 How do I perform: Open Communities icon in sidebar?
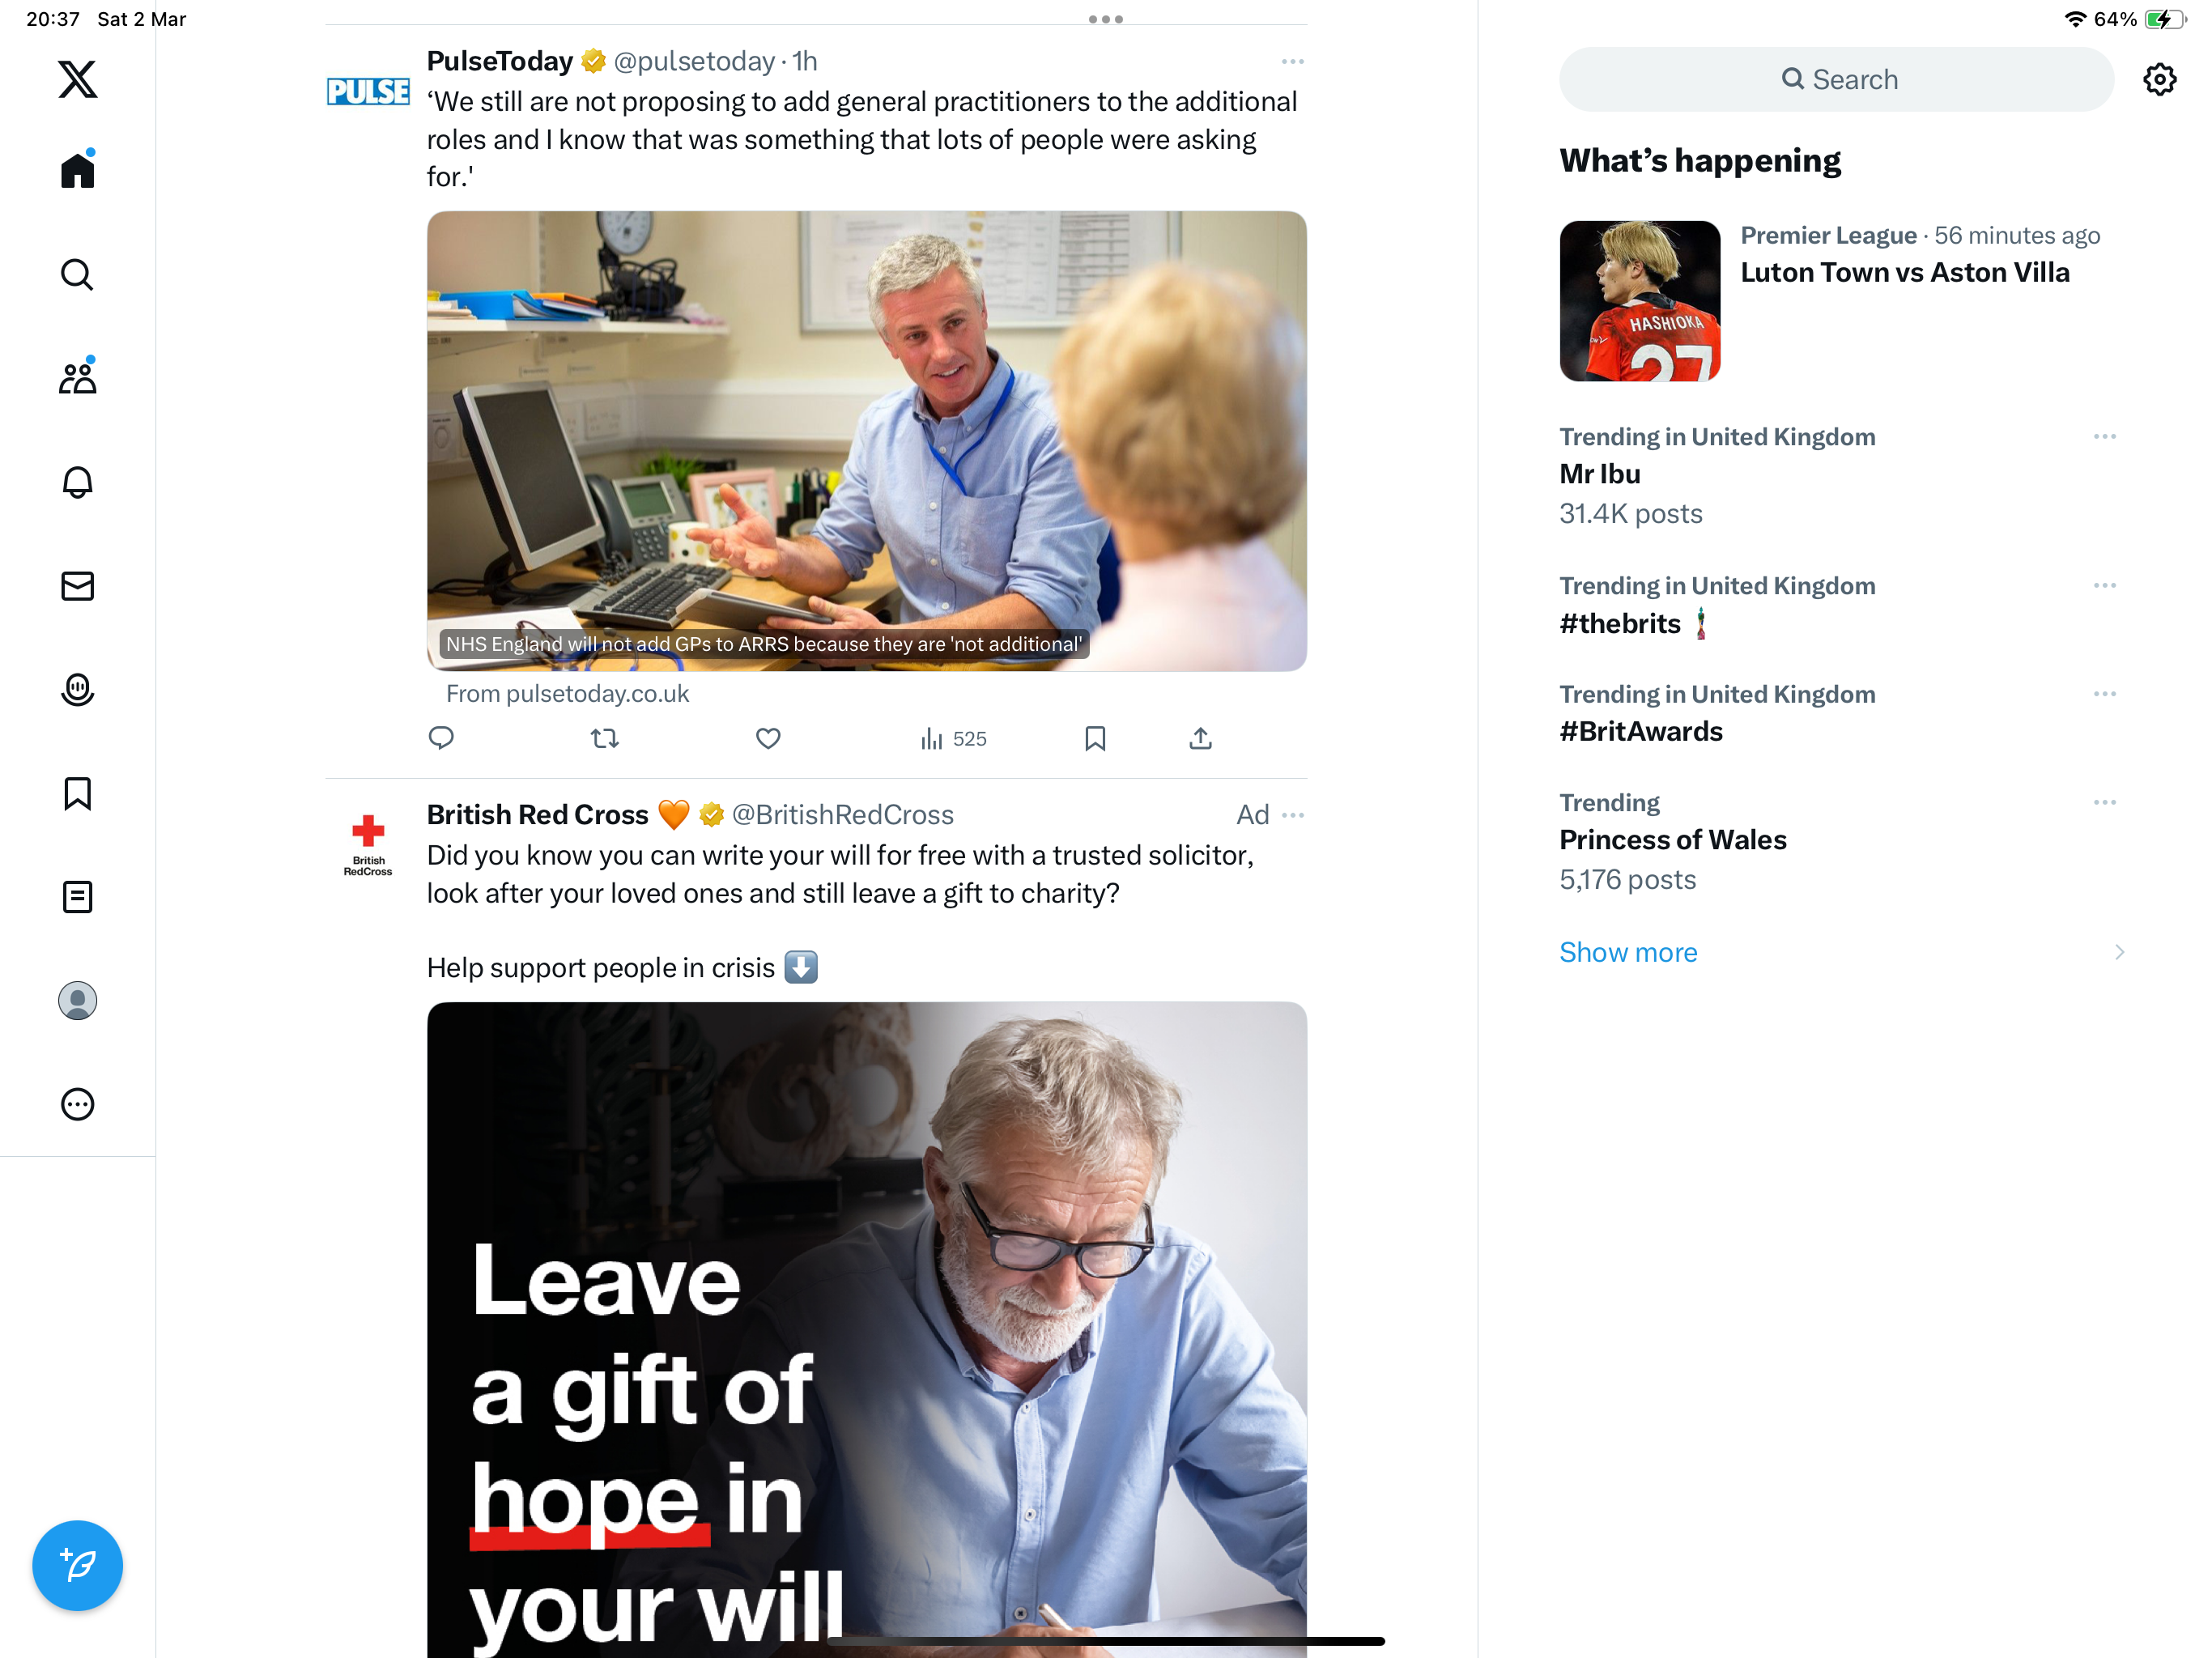coord(77,377)
